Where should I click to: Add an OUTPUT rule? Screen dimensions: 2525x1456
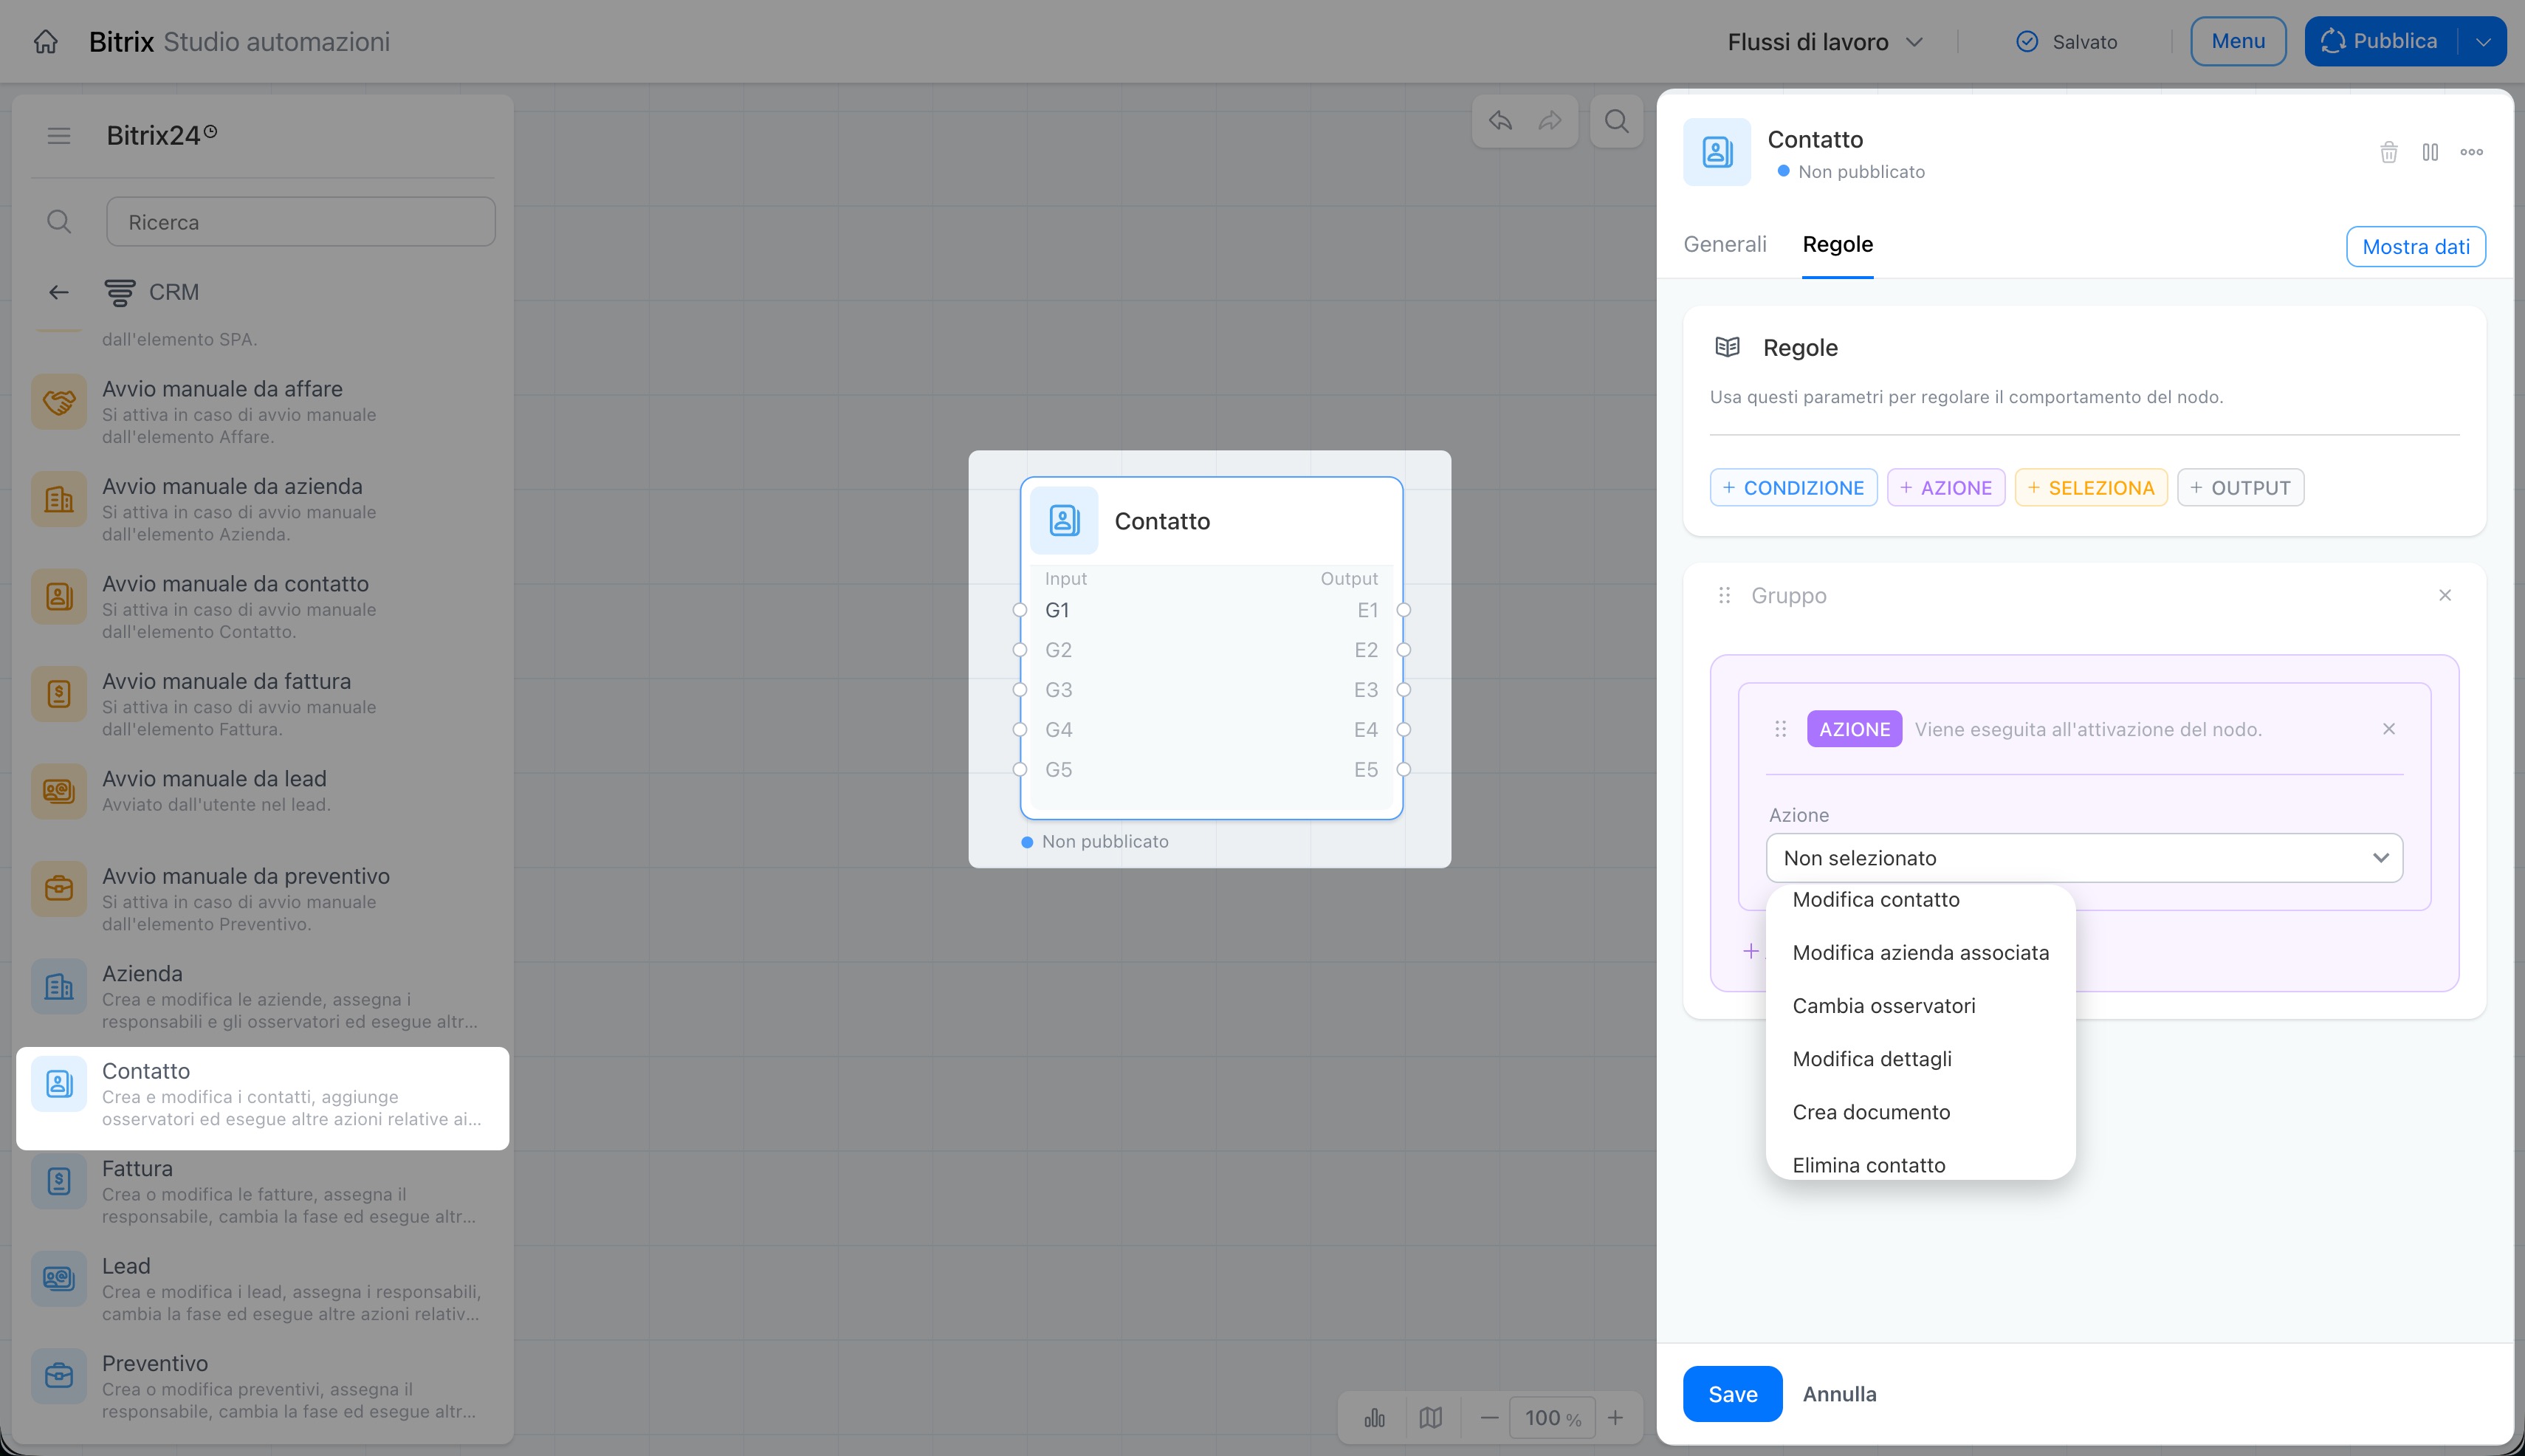[x=2240, y=488]
